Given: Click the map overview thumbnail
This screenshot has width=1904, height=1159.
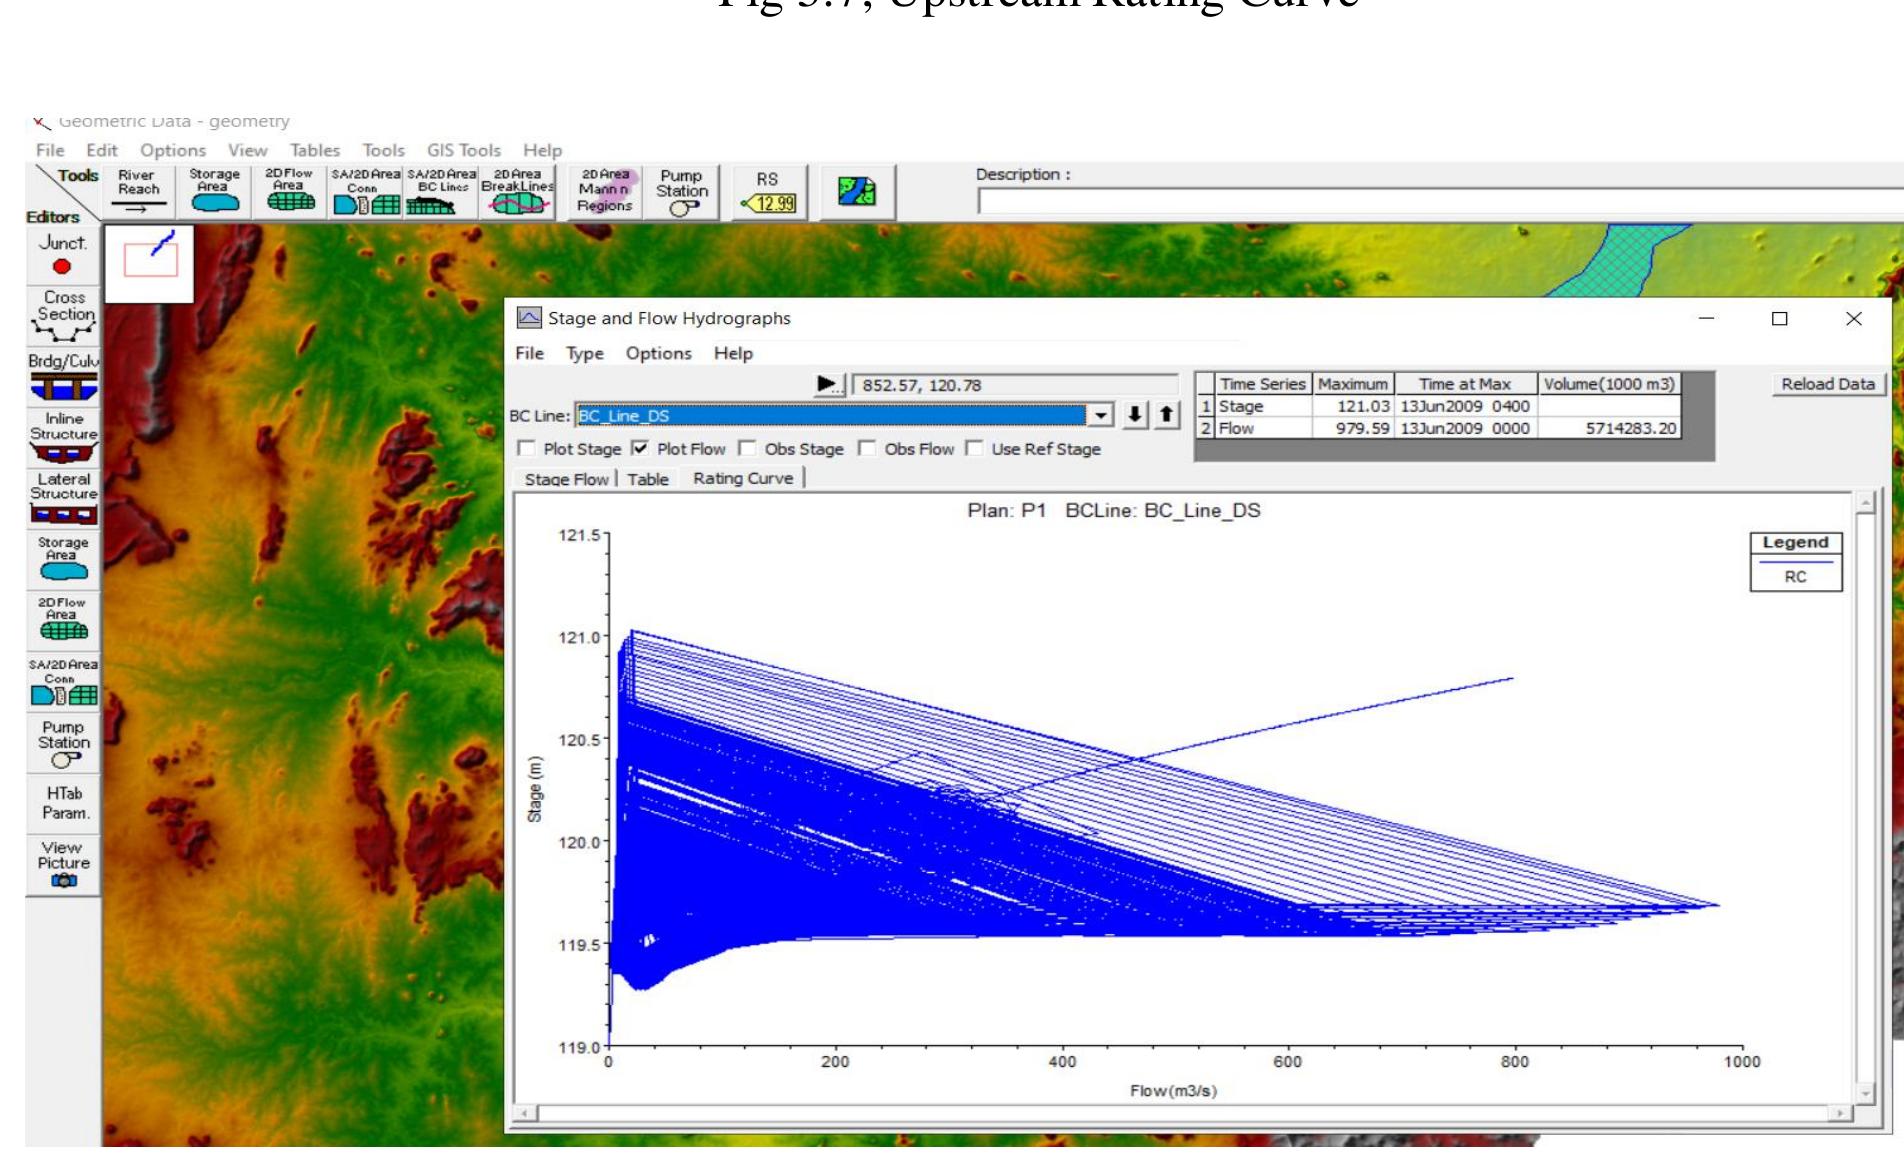Looking at the screenshot, I should click(x=150, y=263).
